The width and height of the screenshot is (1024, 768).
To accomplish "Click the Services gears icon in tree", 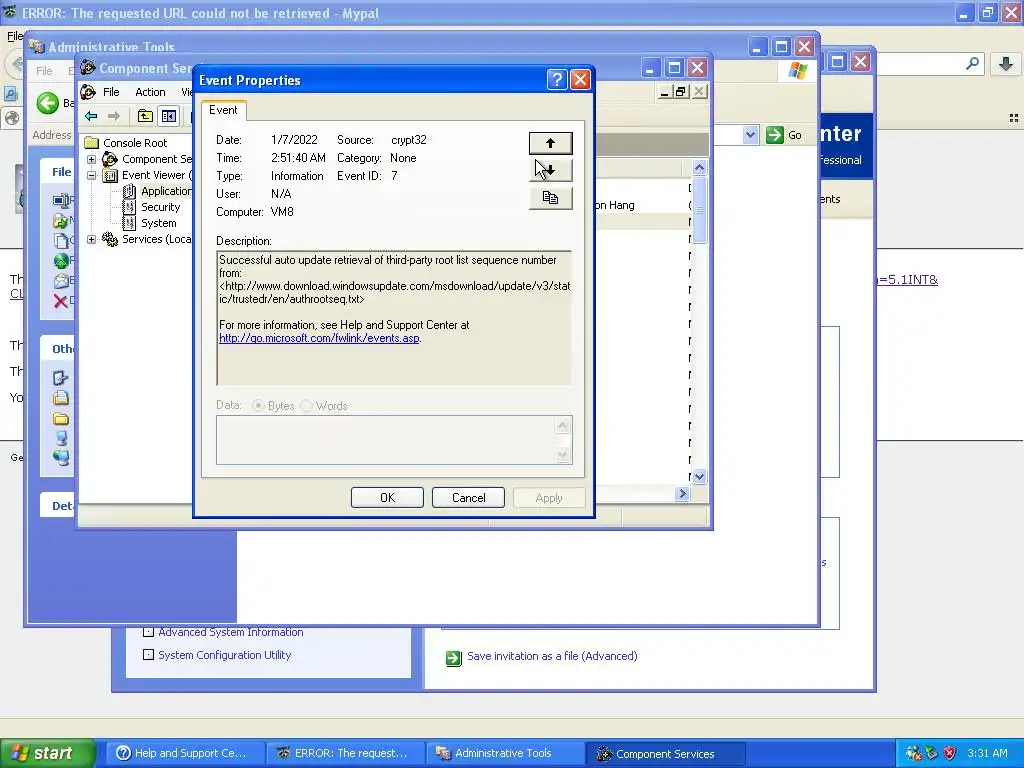I will 110,239.
